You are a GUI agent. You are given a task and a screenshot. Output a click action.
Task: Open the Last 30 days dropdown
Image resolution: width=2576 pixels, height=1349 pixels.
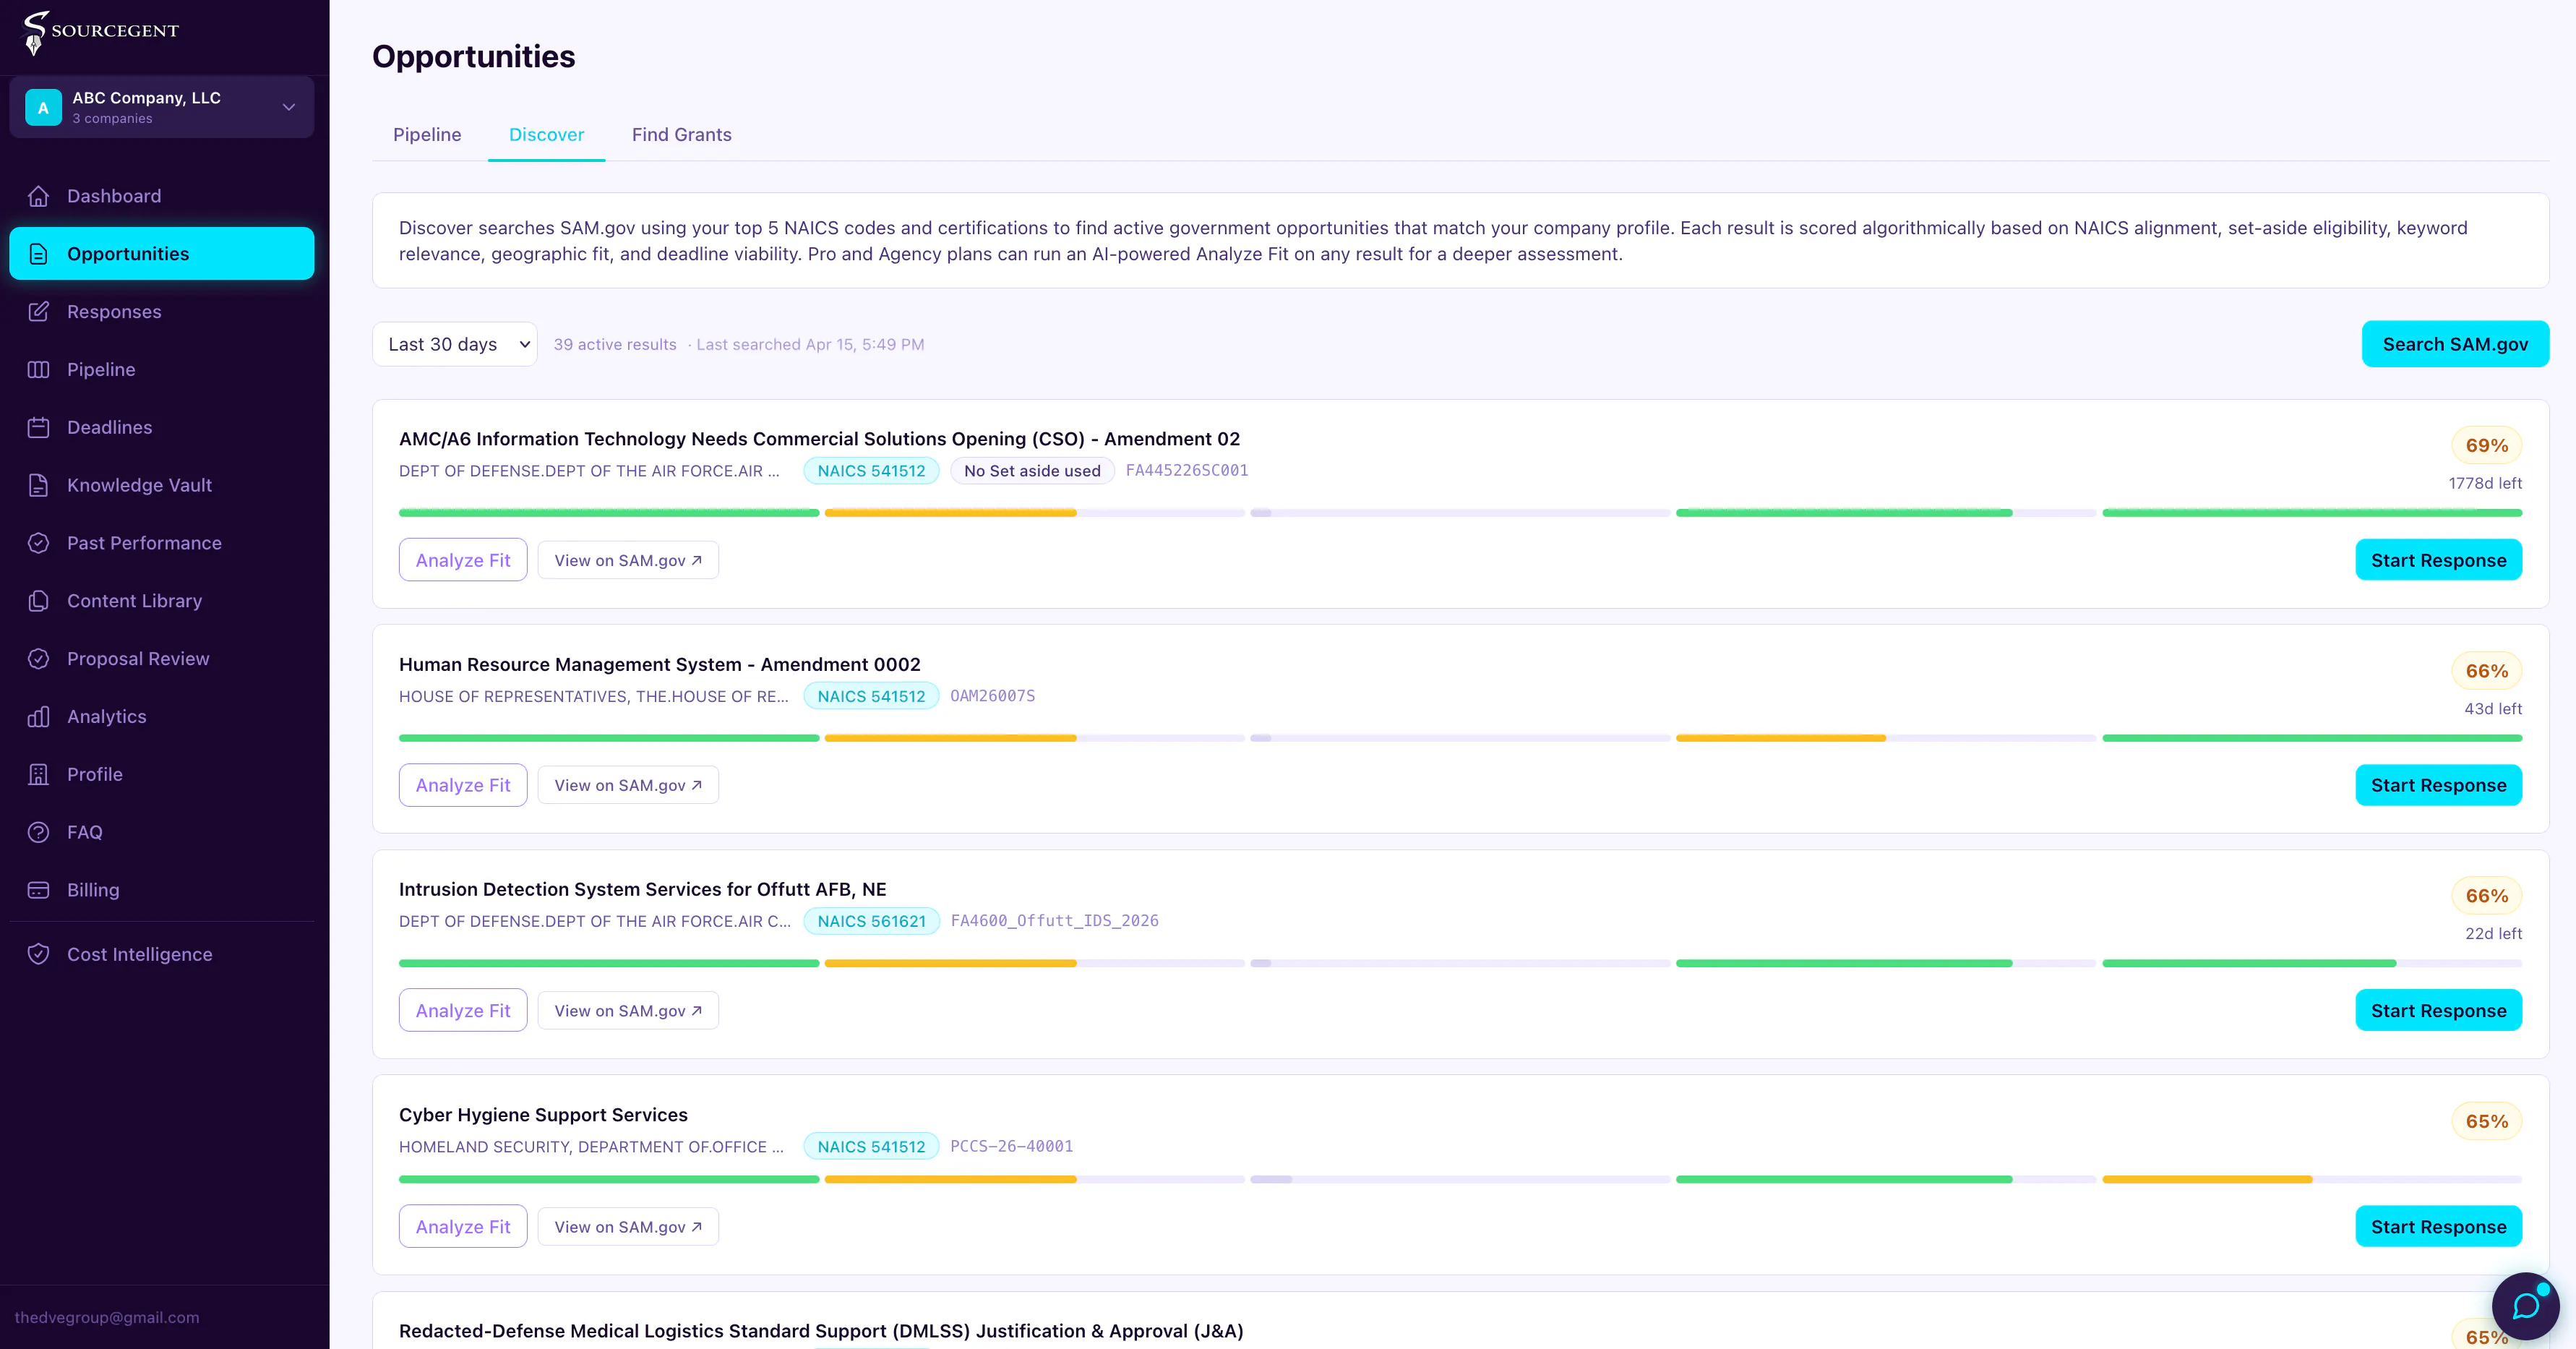(455, 344)
